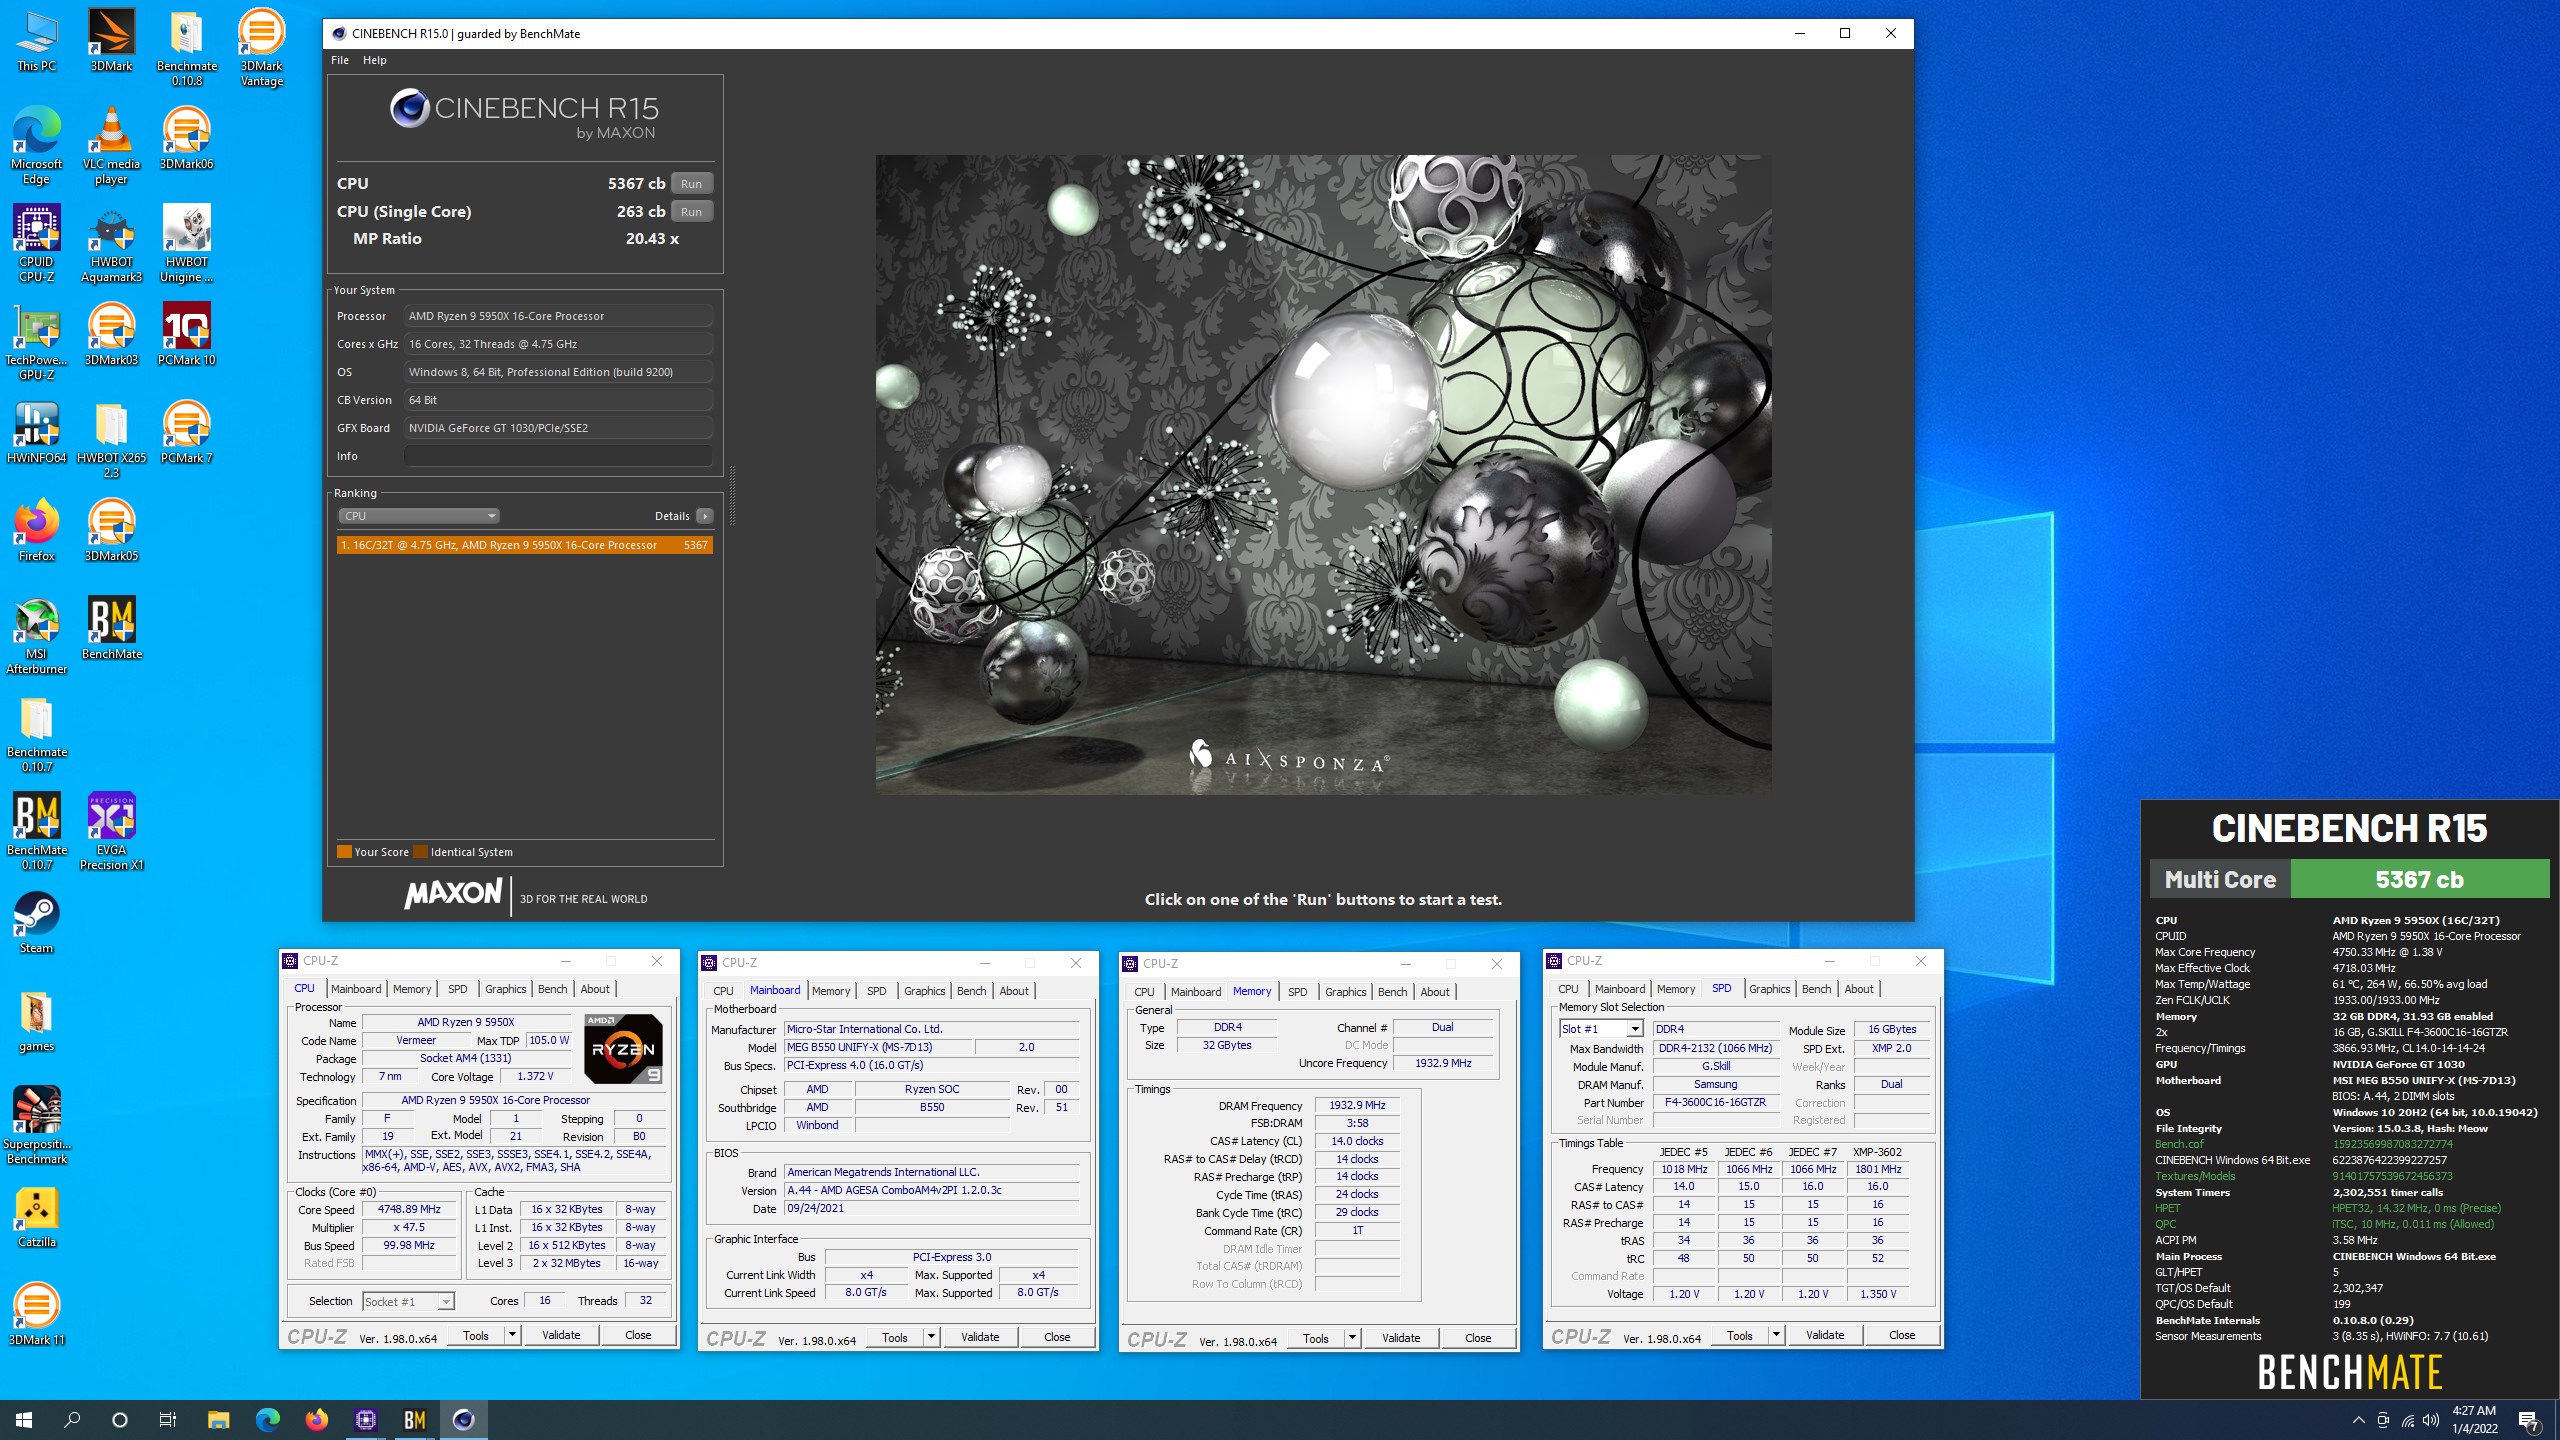This screenshot has height=1440, width=2560.
Task: Open Tools dropdown arrow in CPU-Z SPD window
Action: (1776, 1335)
